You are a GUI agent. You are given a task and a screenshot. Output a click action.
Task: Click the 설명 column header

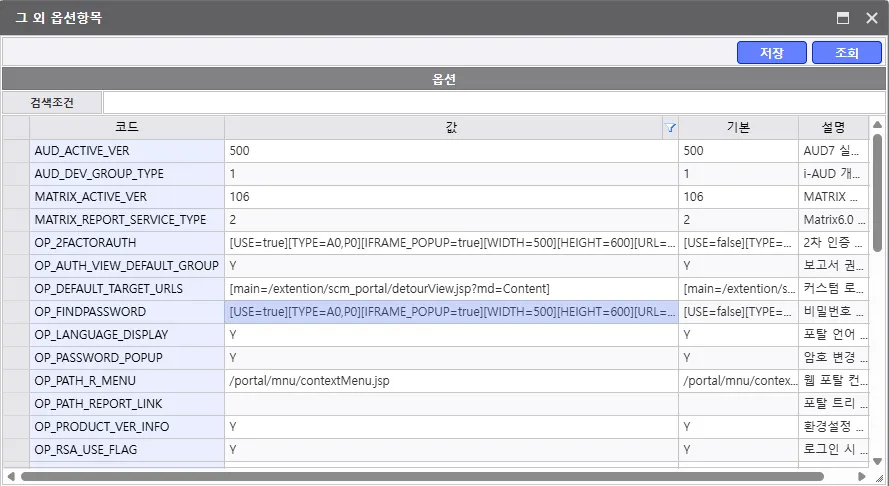833,128
